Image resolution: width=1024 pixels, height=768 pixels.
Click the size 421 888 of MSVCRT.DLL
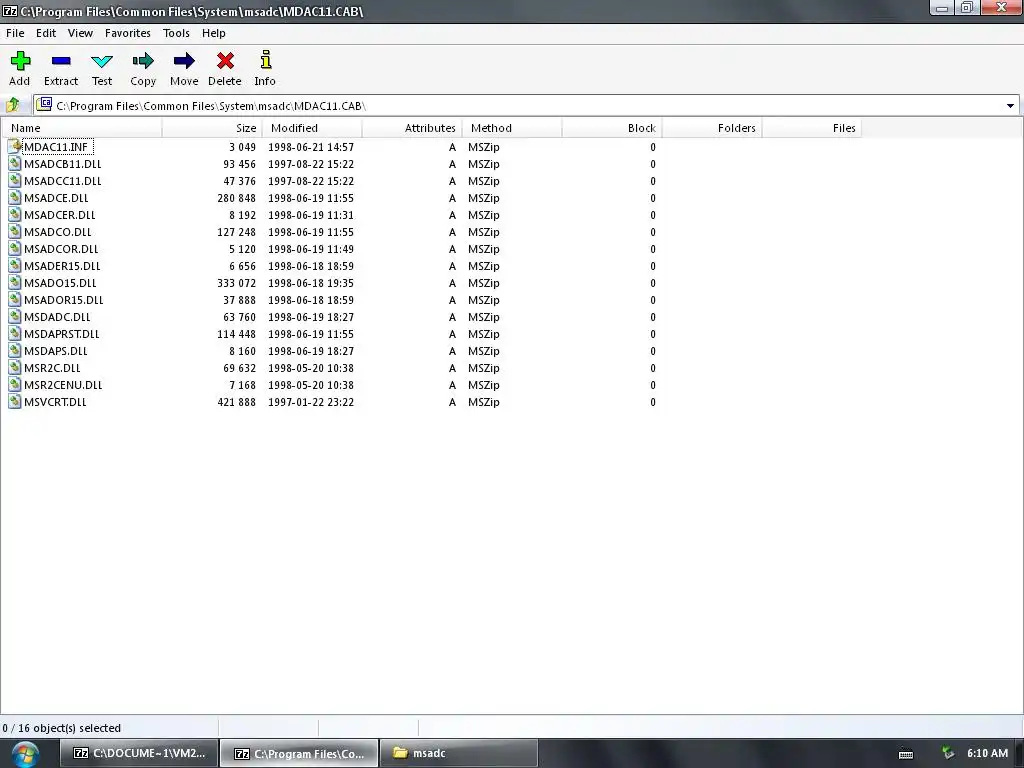pos(236,402)
